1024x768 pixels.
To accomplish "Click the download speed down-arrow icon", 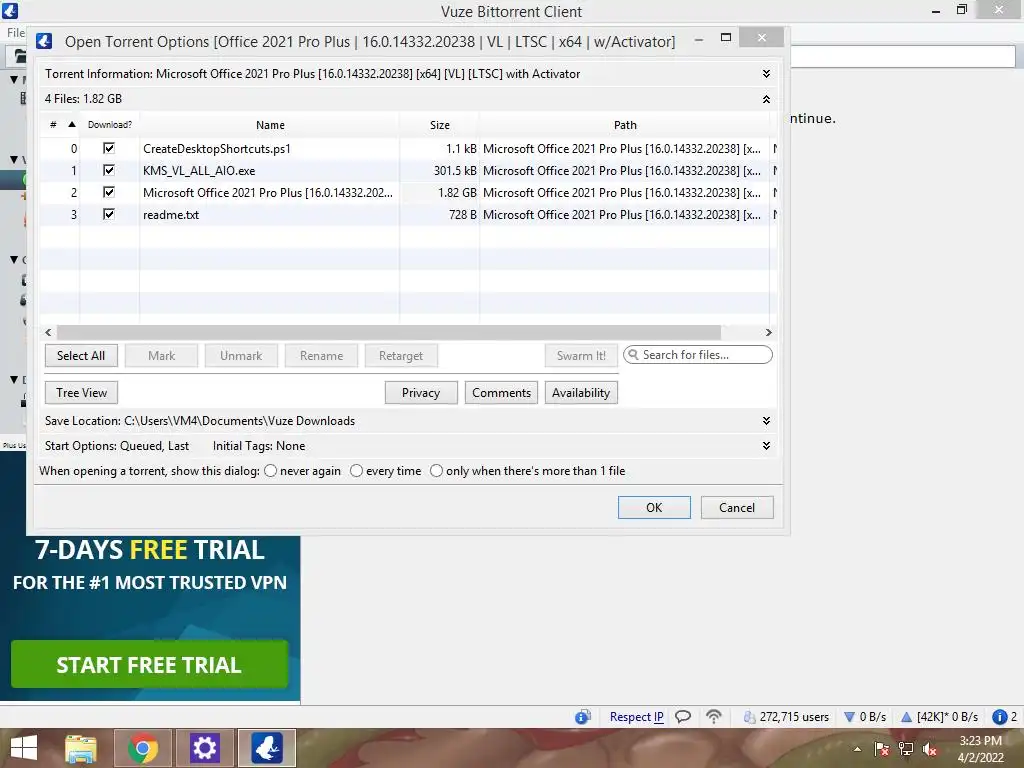I will click(850, 717).
